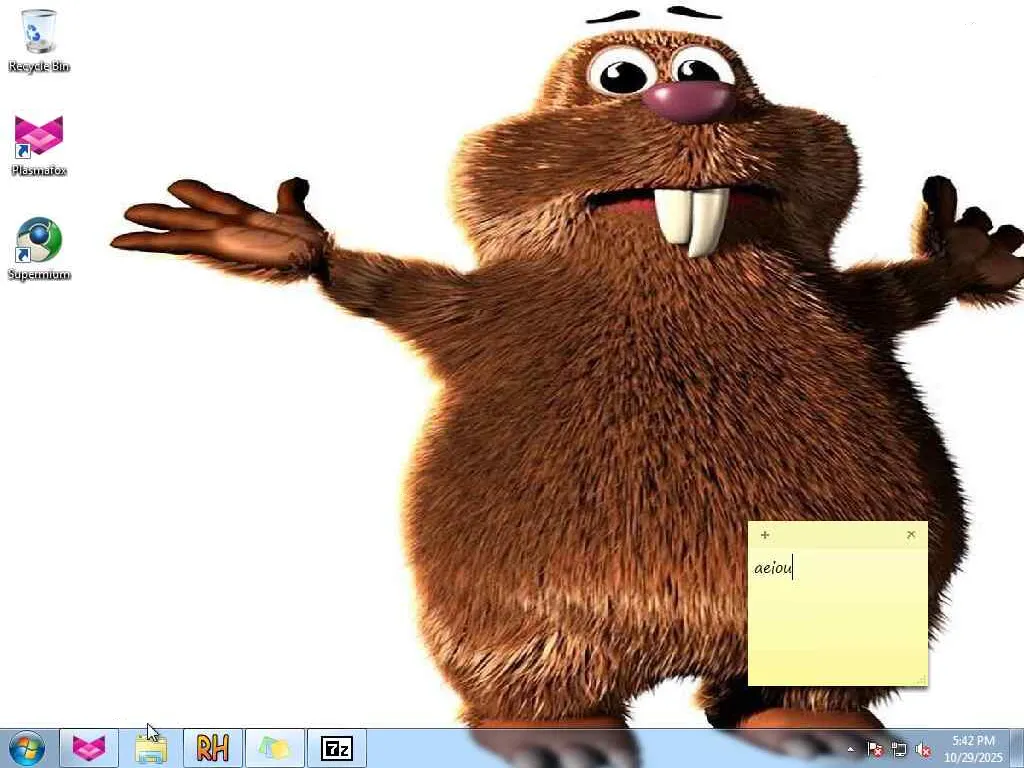Click the sticky note resize grip
This screenshot has width=1024, height=768.
coord(921,680)
